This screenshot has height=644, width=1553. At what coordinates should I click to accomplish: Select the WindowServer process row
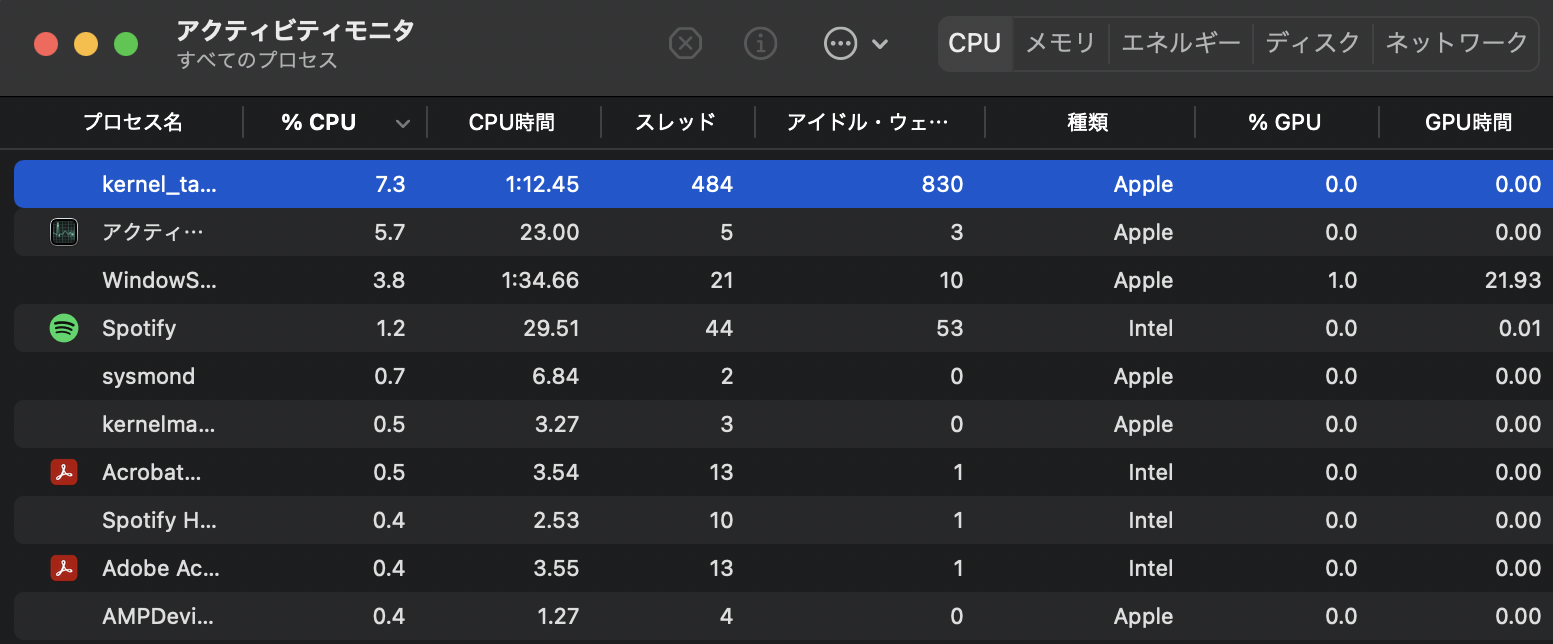[160, 280]
